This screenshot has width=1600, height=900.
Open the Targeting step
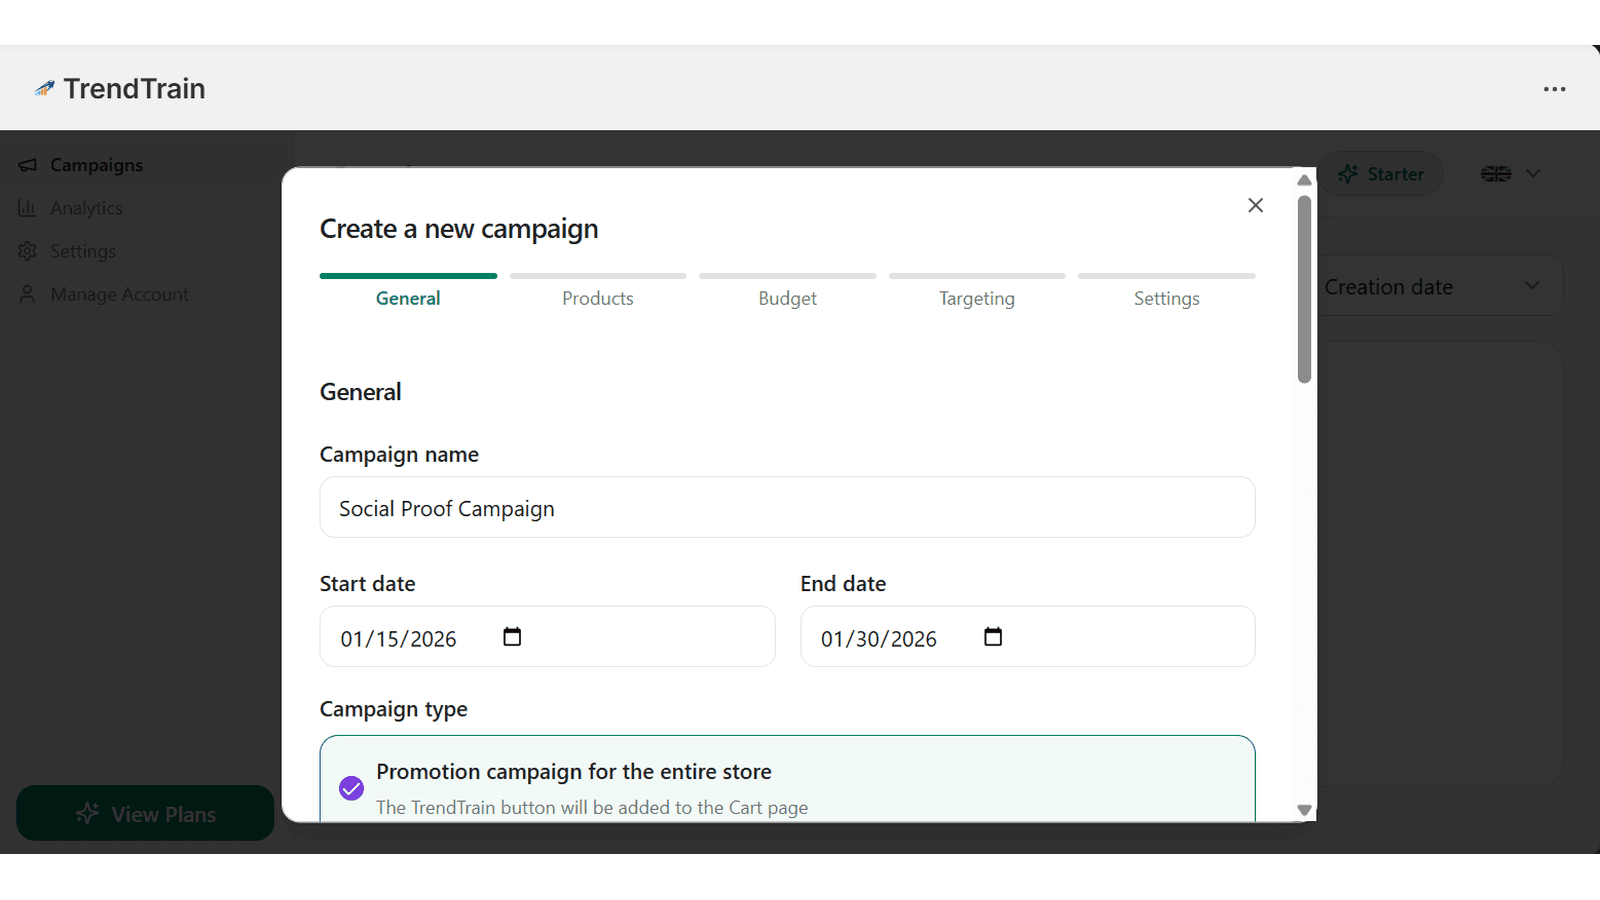[x=976, y=297]
